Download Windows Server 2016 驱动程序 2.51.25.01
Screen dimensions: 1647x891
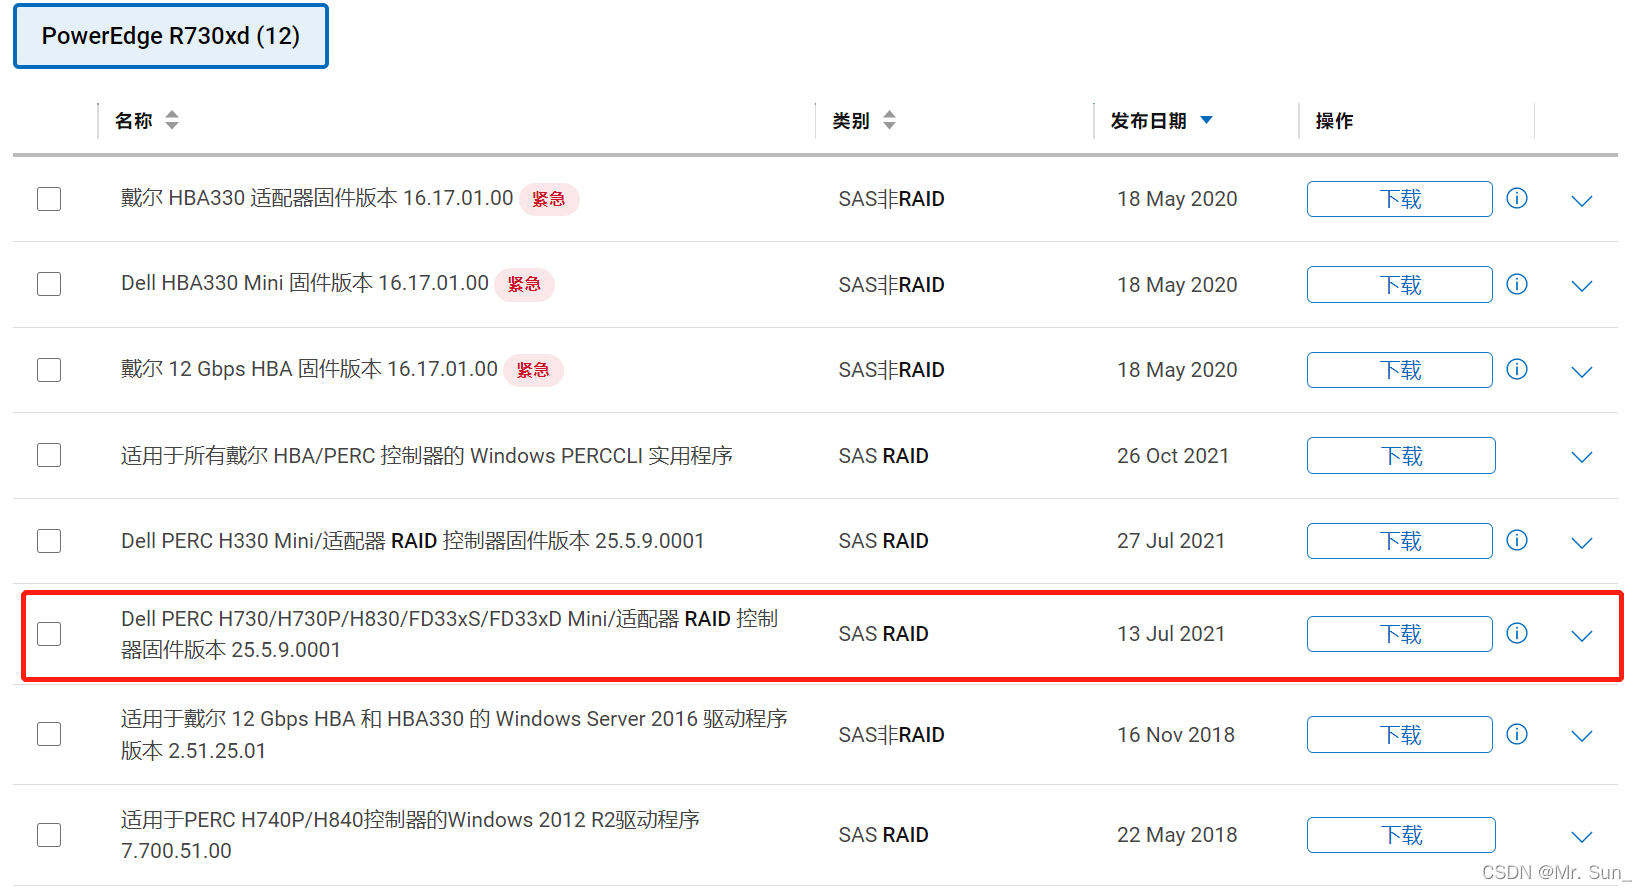pyautogui.click(x=1400, y=735)
